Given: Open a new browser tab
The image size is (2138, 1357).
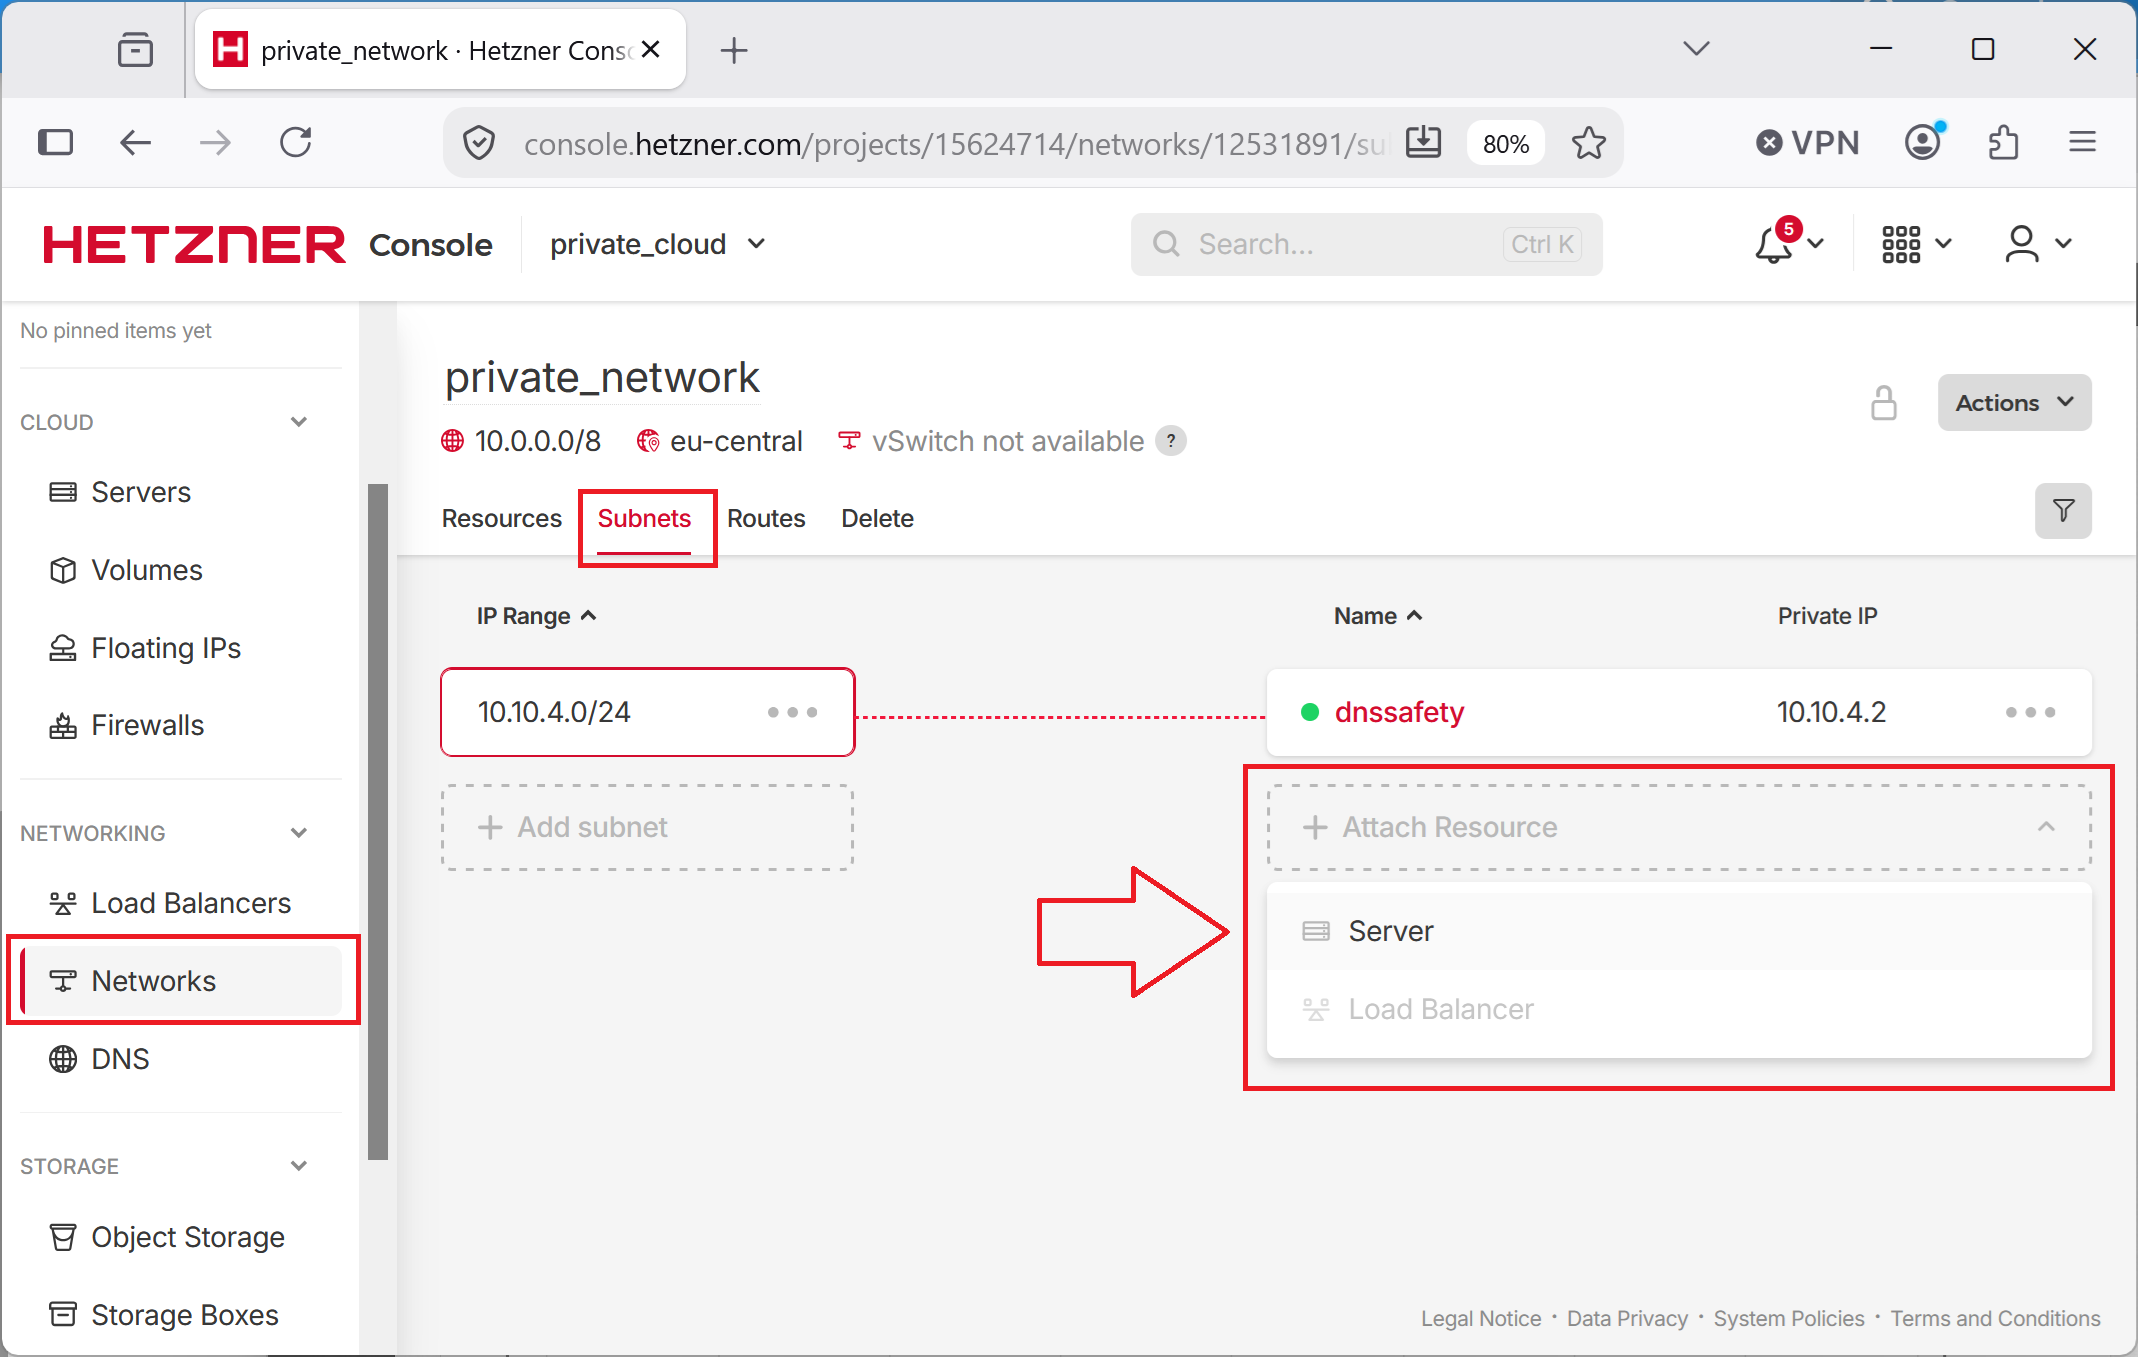Looking at the screenshot, I should click(x=734, y=50).
